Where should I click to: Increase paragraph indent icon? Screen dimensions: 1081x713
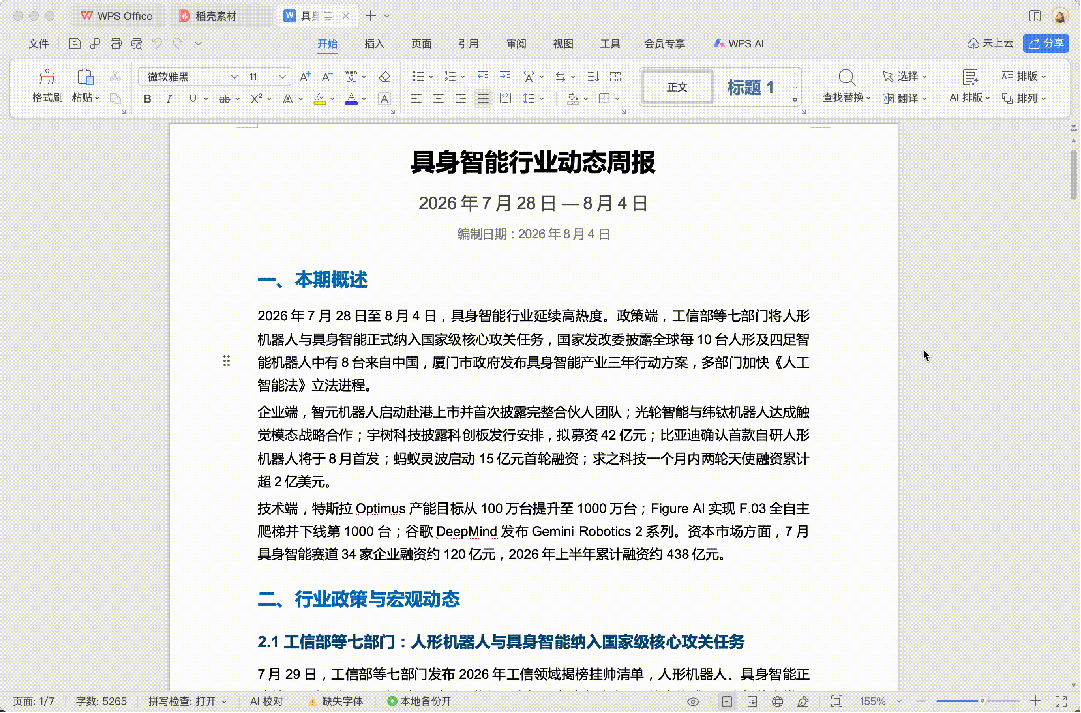505,77
